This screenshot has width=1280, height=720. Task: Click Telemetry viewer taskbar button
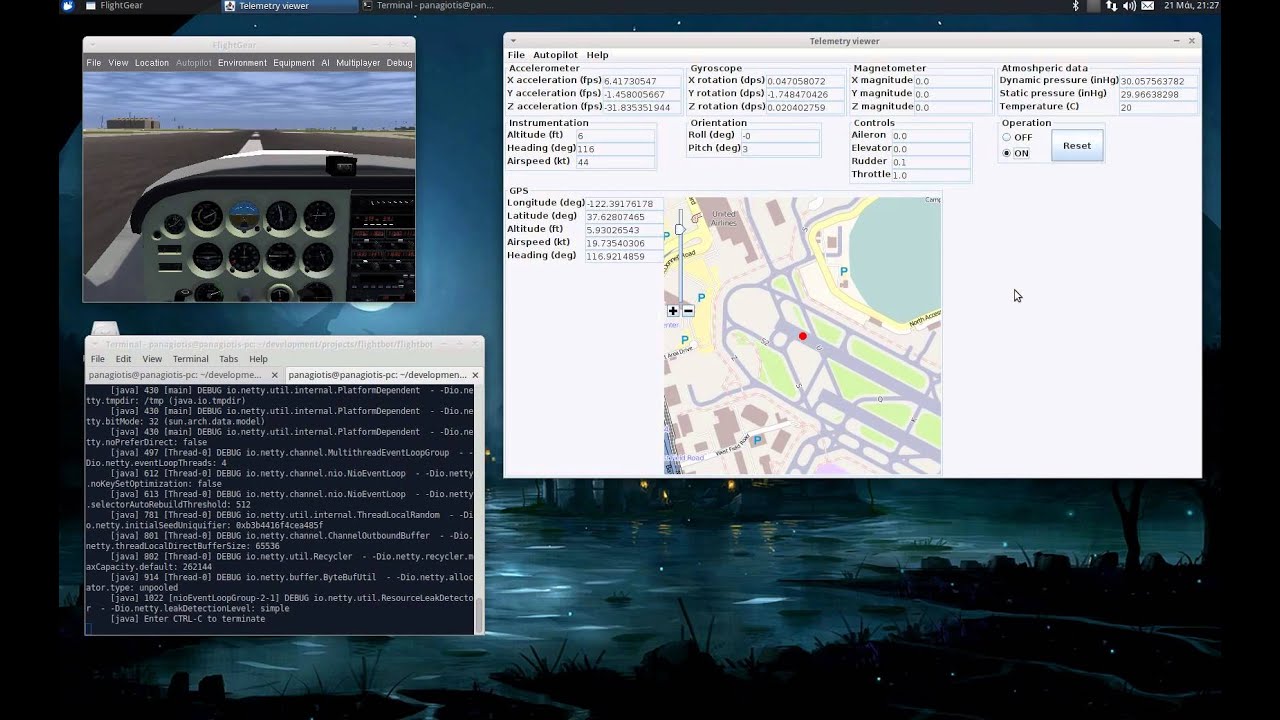click(288, 6)
